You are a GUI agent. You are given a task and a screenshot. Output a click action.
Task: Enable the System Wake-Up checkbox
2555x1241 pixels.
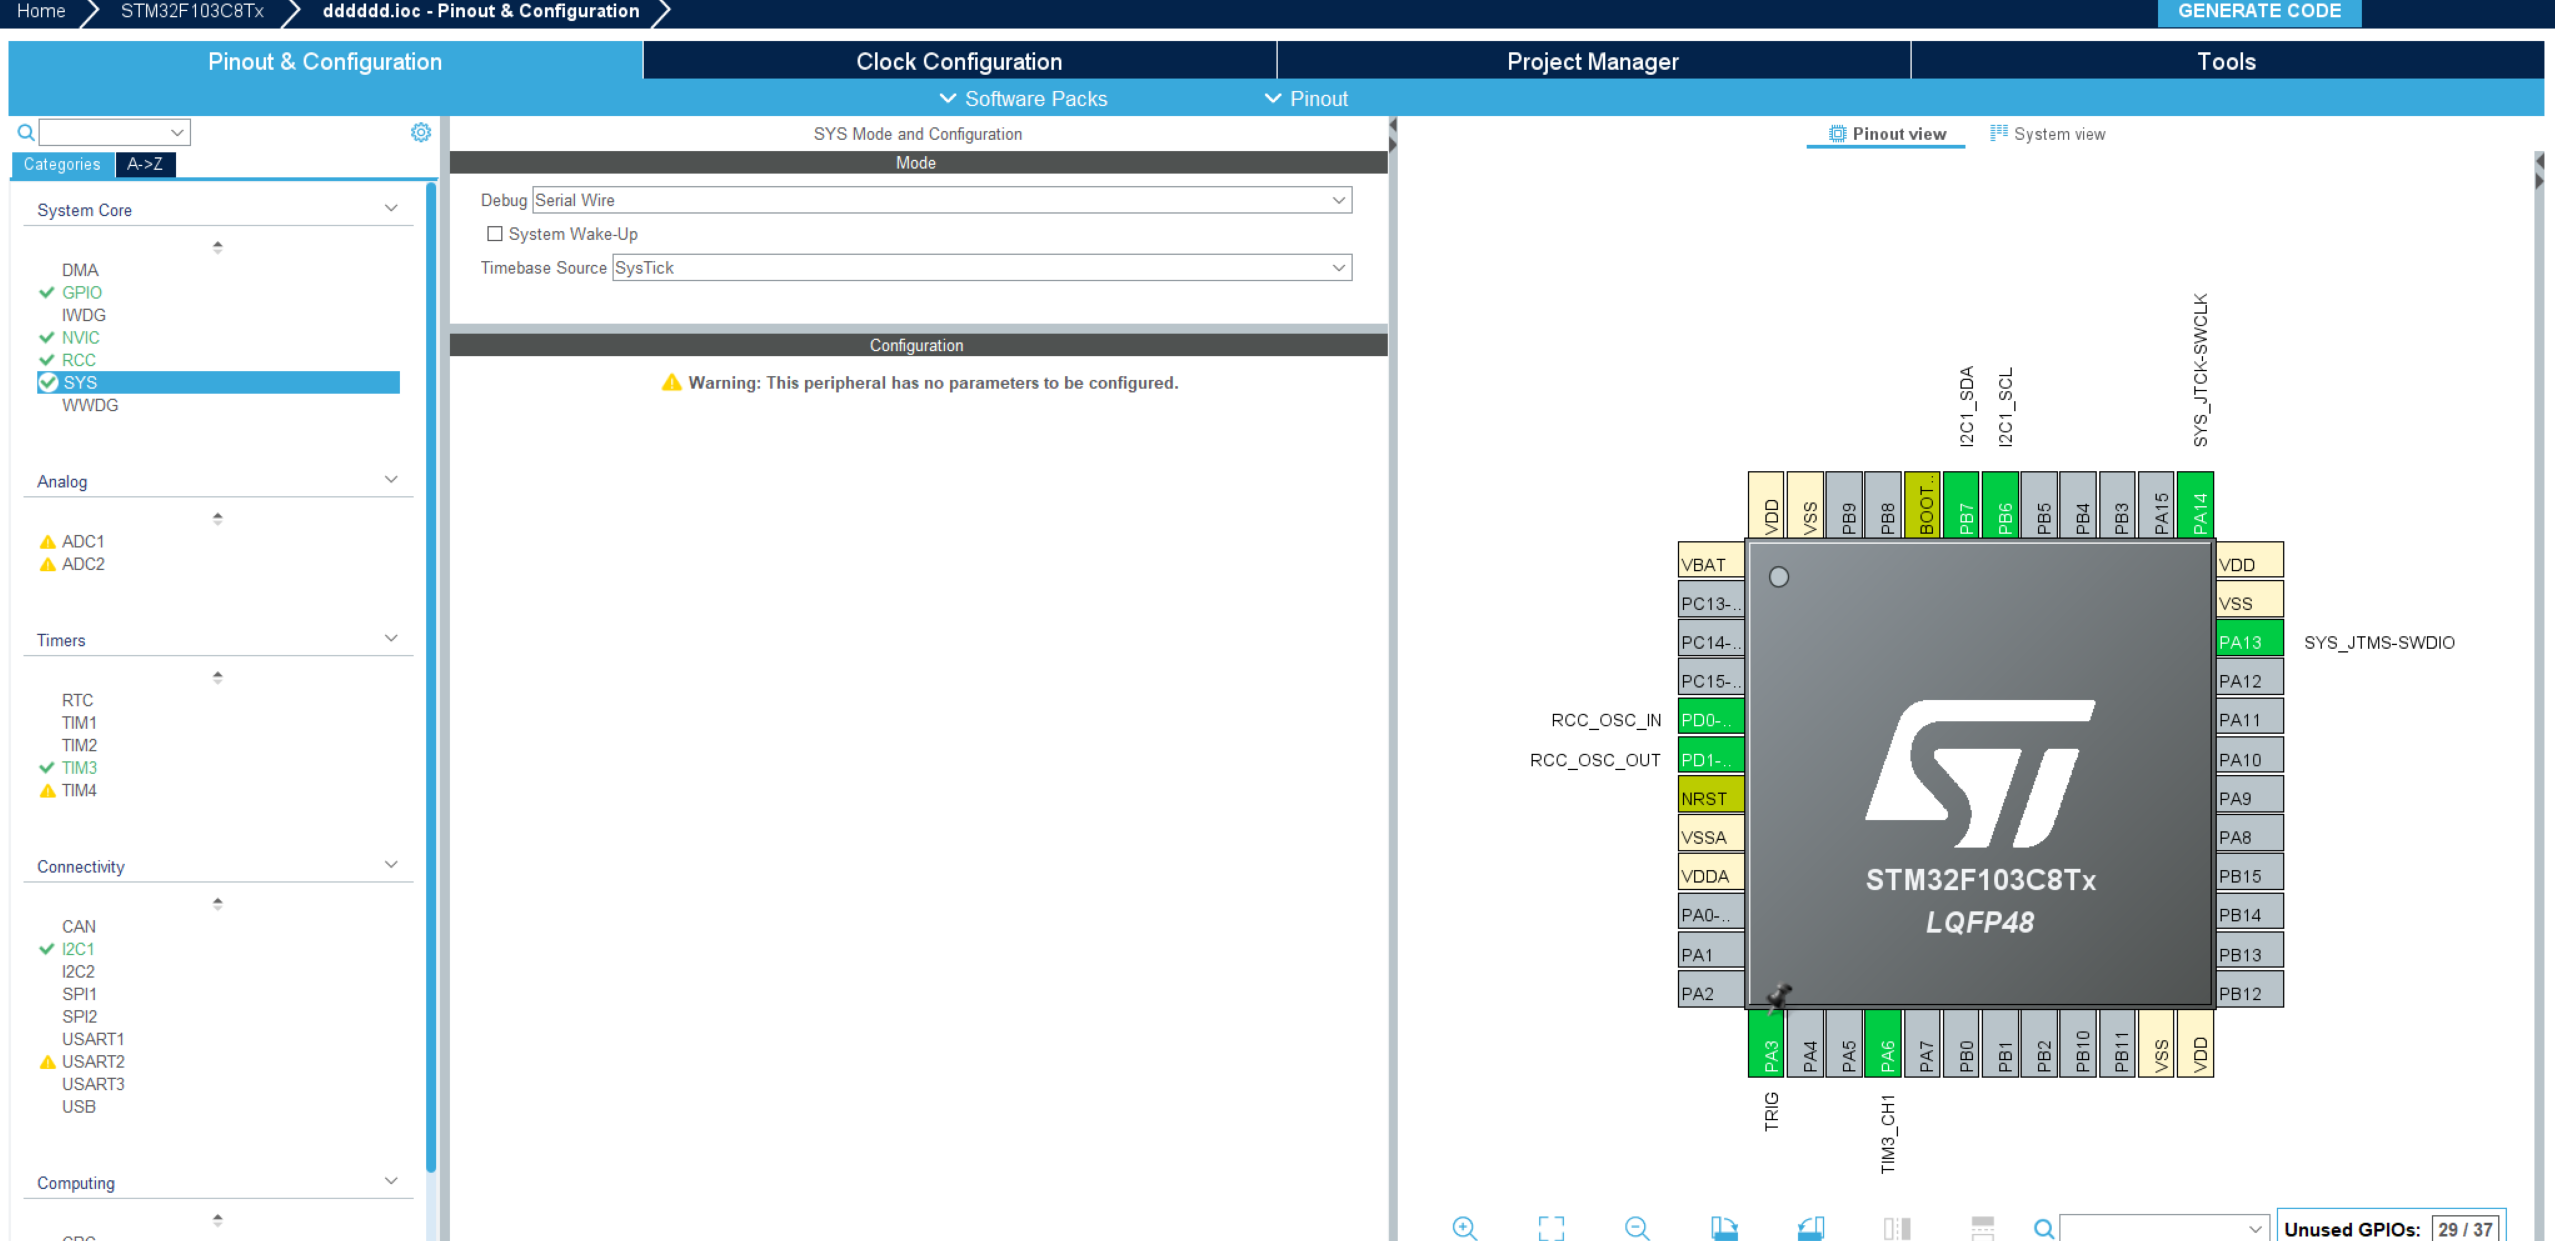pyautogui.click(x=494, y=234)
